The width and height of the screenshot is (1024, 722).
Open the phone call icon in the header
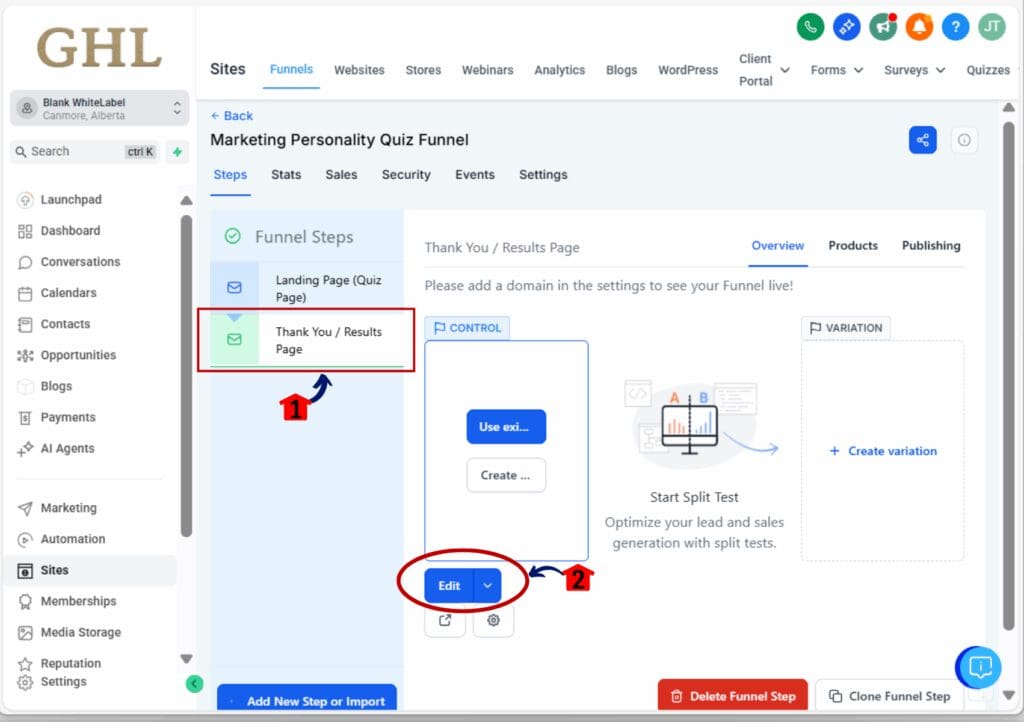click(x=810, y=27)
